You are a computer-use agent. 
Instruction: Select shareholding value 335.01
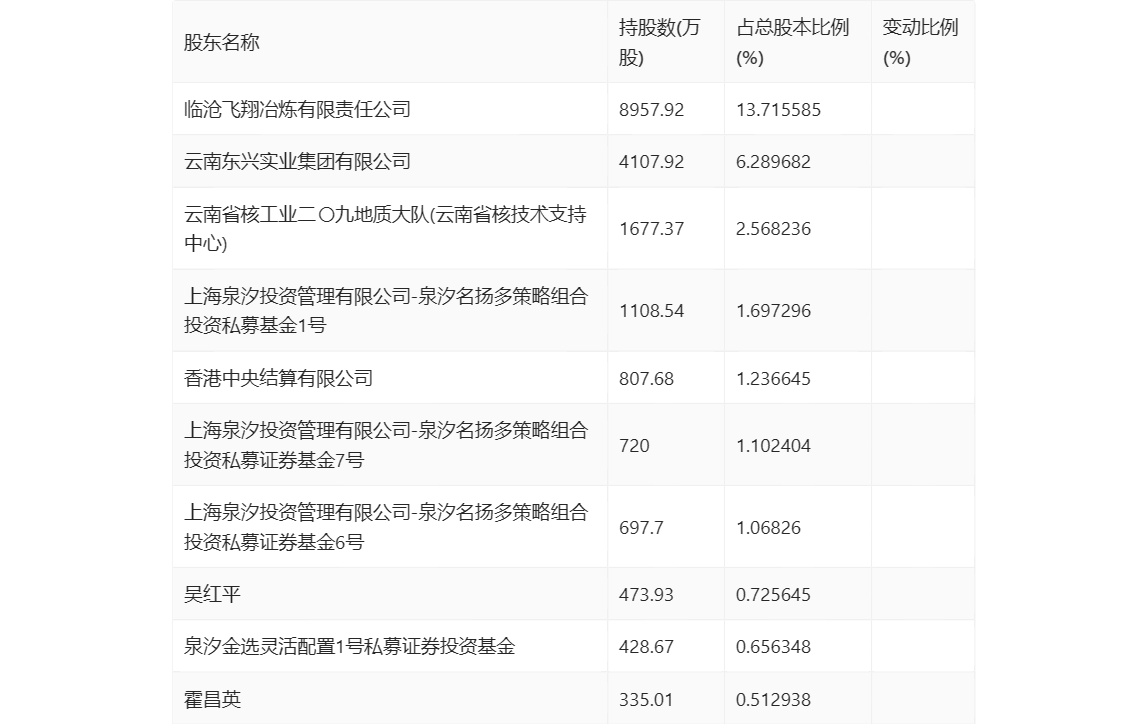pyautogui.click(x=646, y=700)
